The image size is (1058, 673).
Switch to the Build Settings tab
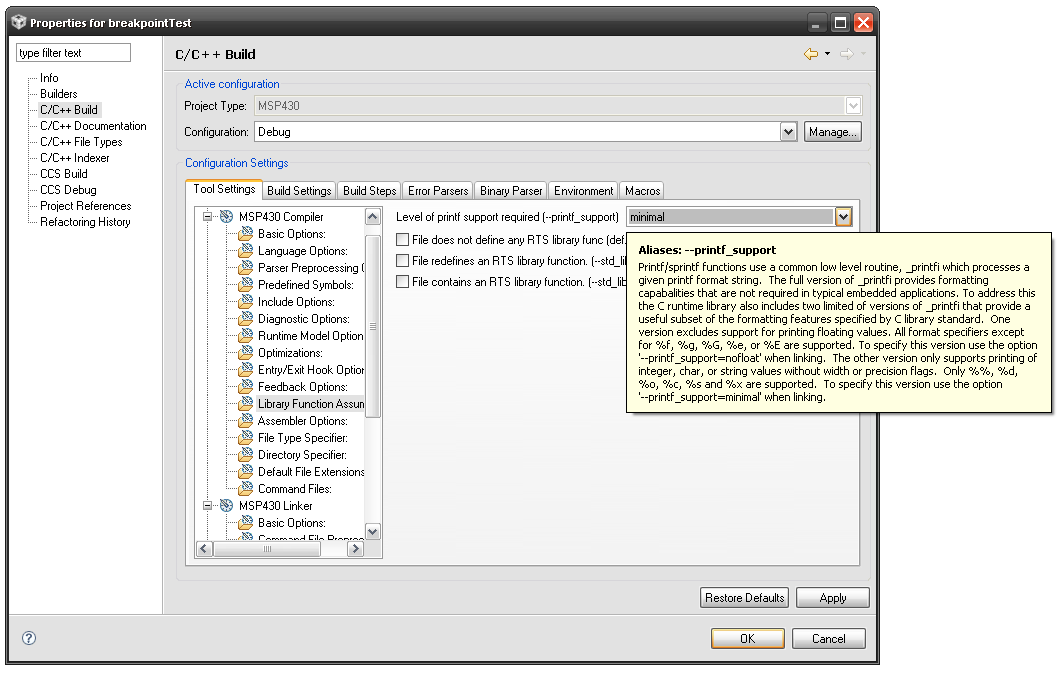click(x=299, y=191)
